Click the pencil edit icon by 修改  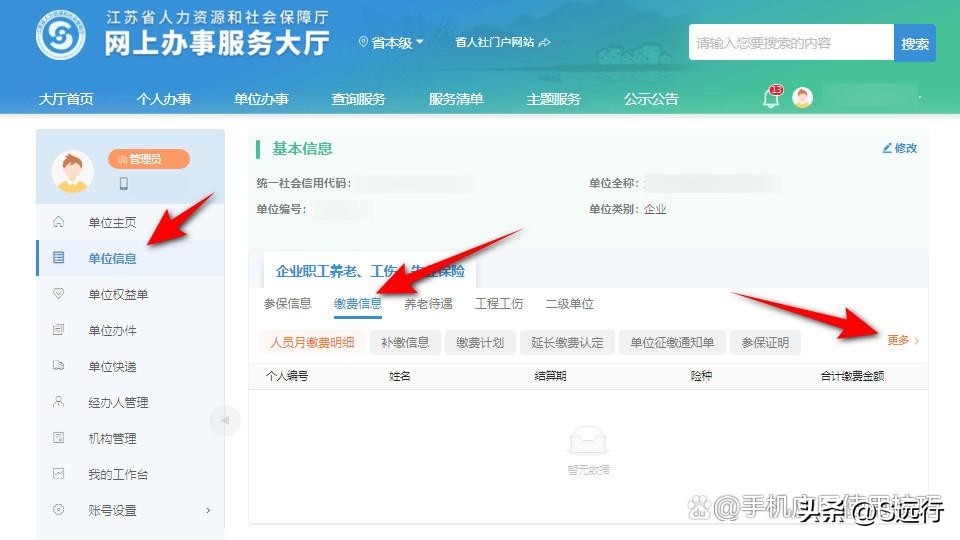click(887, 148)
